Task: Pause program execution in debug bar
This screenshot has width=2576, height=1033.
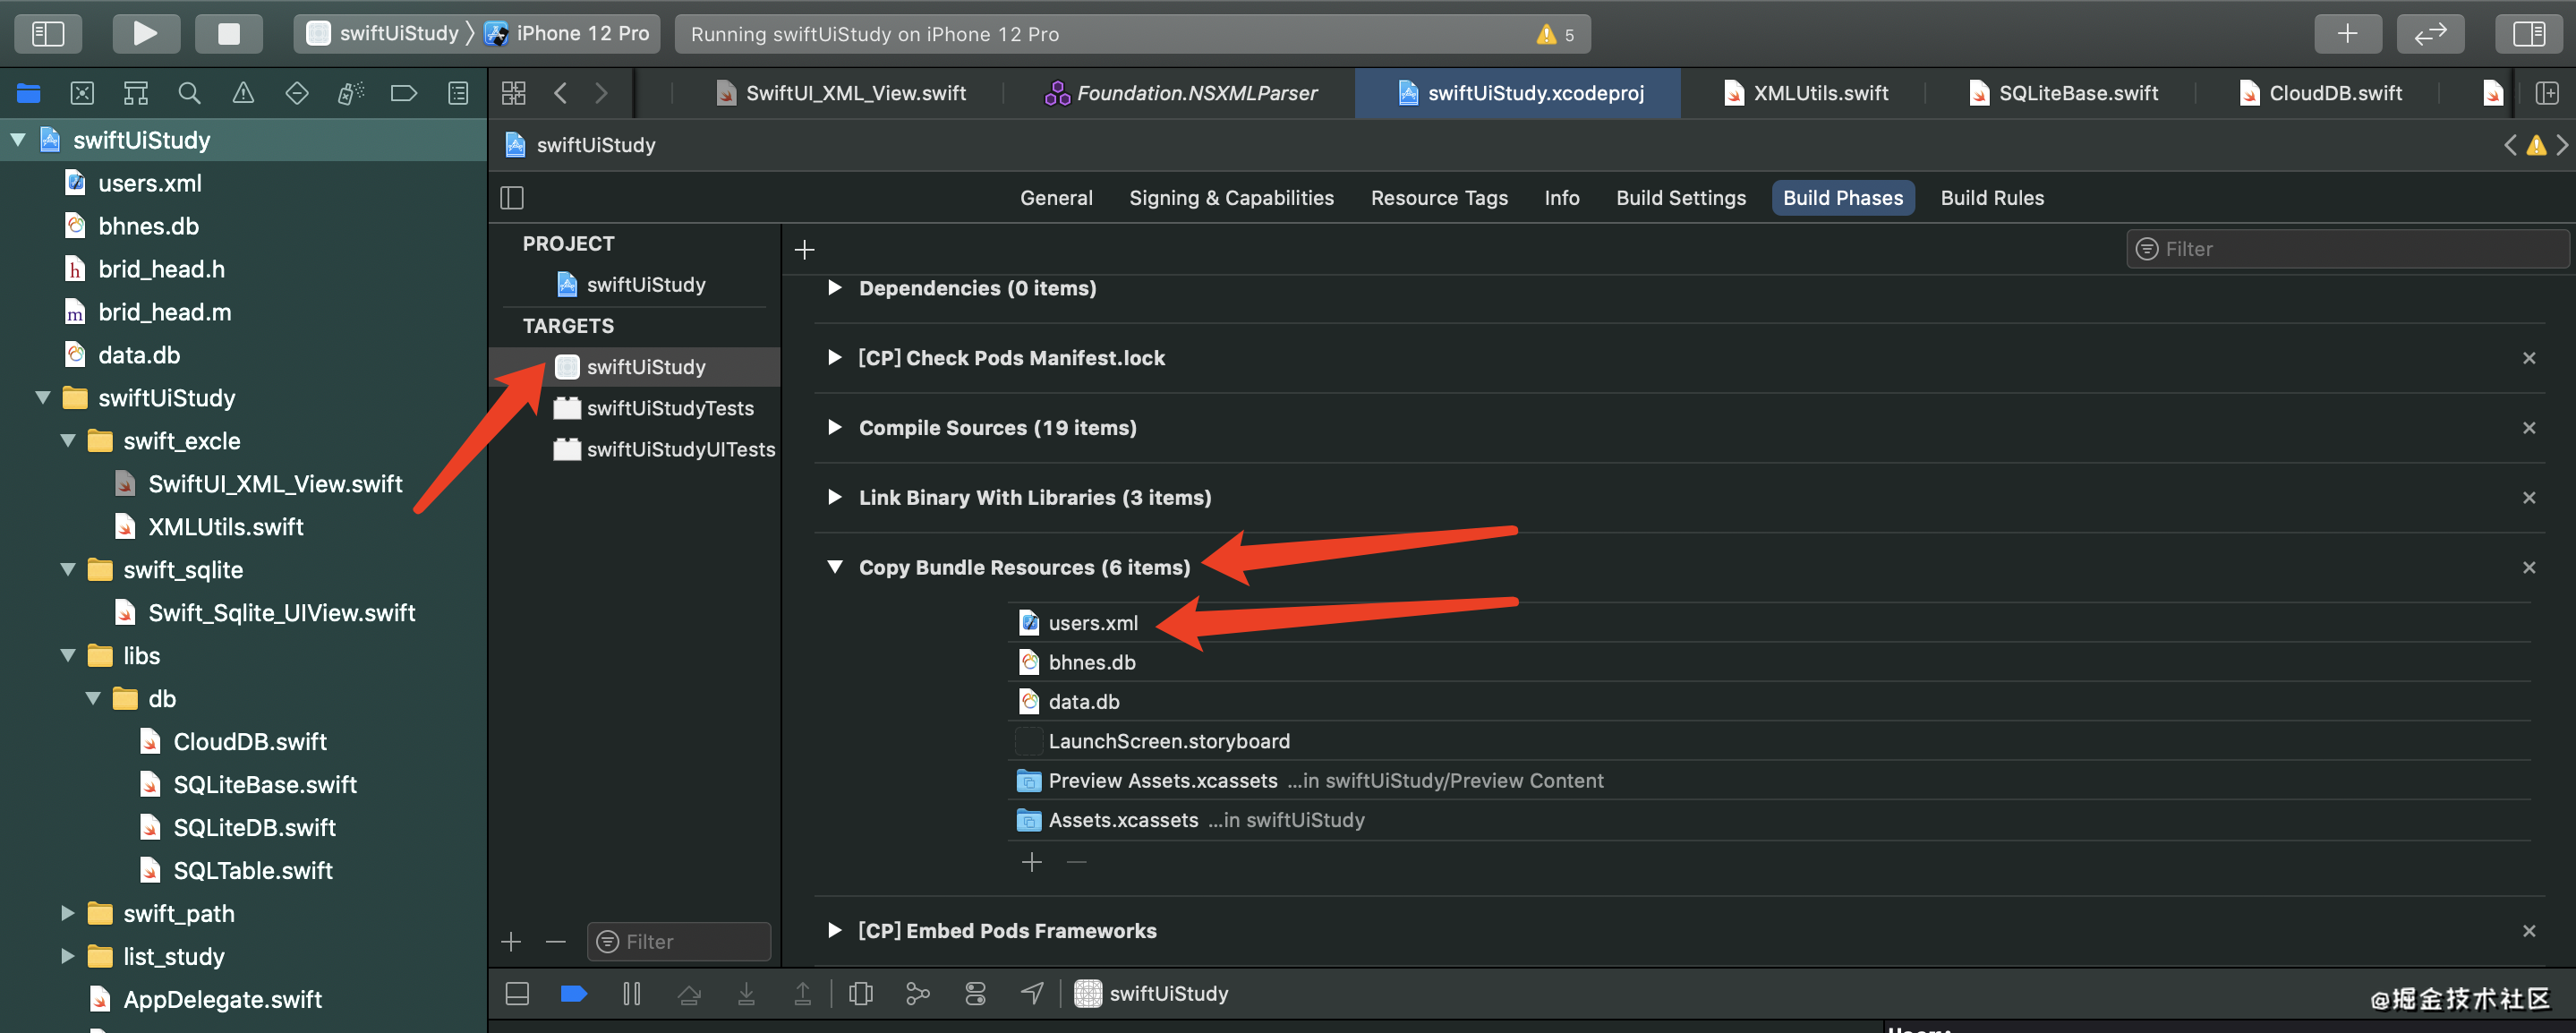Action: (x=631, y=993)
